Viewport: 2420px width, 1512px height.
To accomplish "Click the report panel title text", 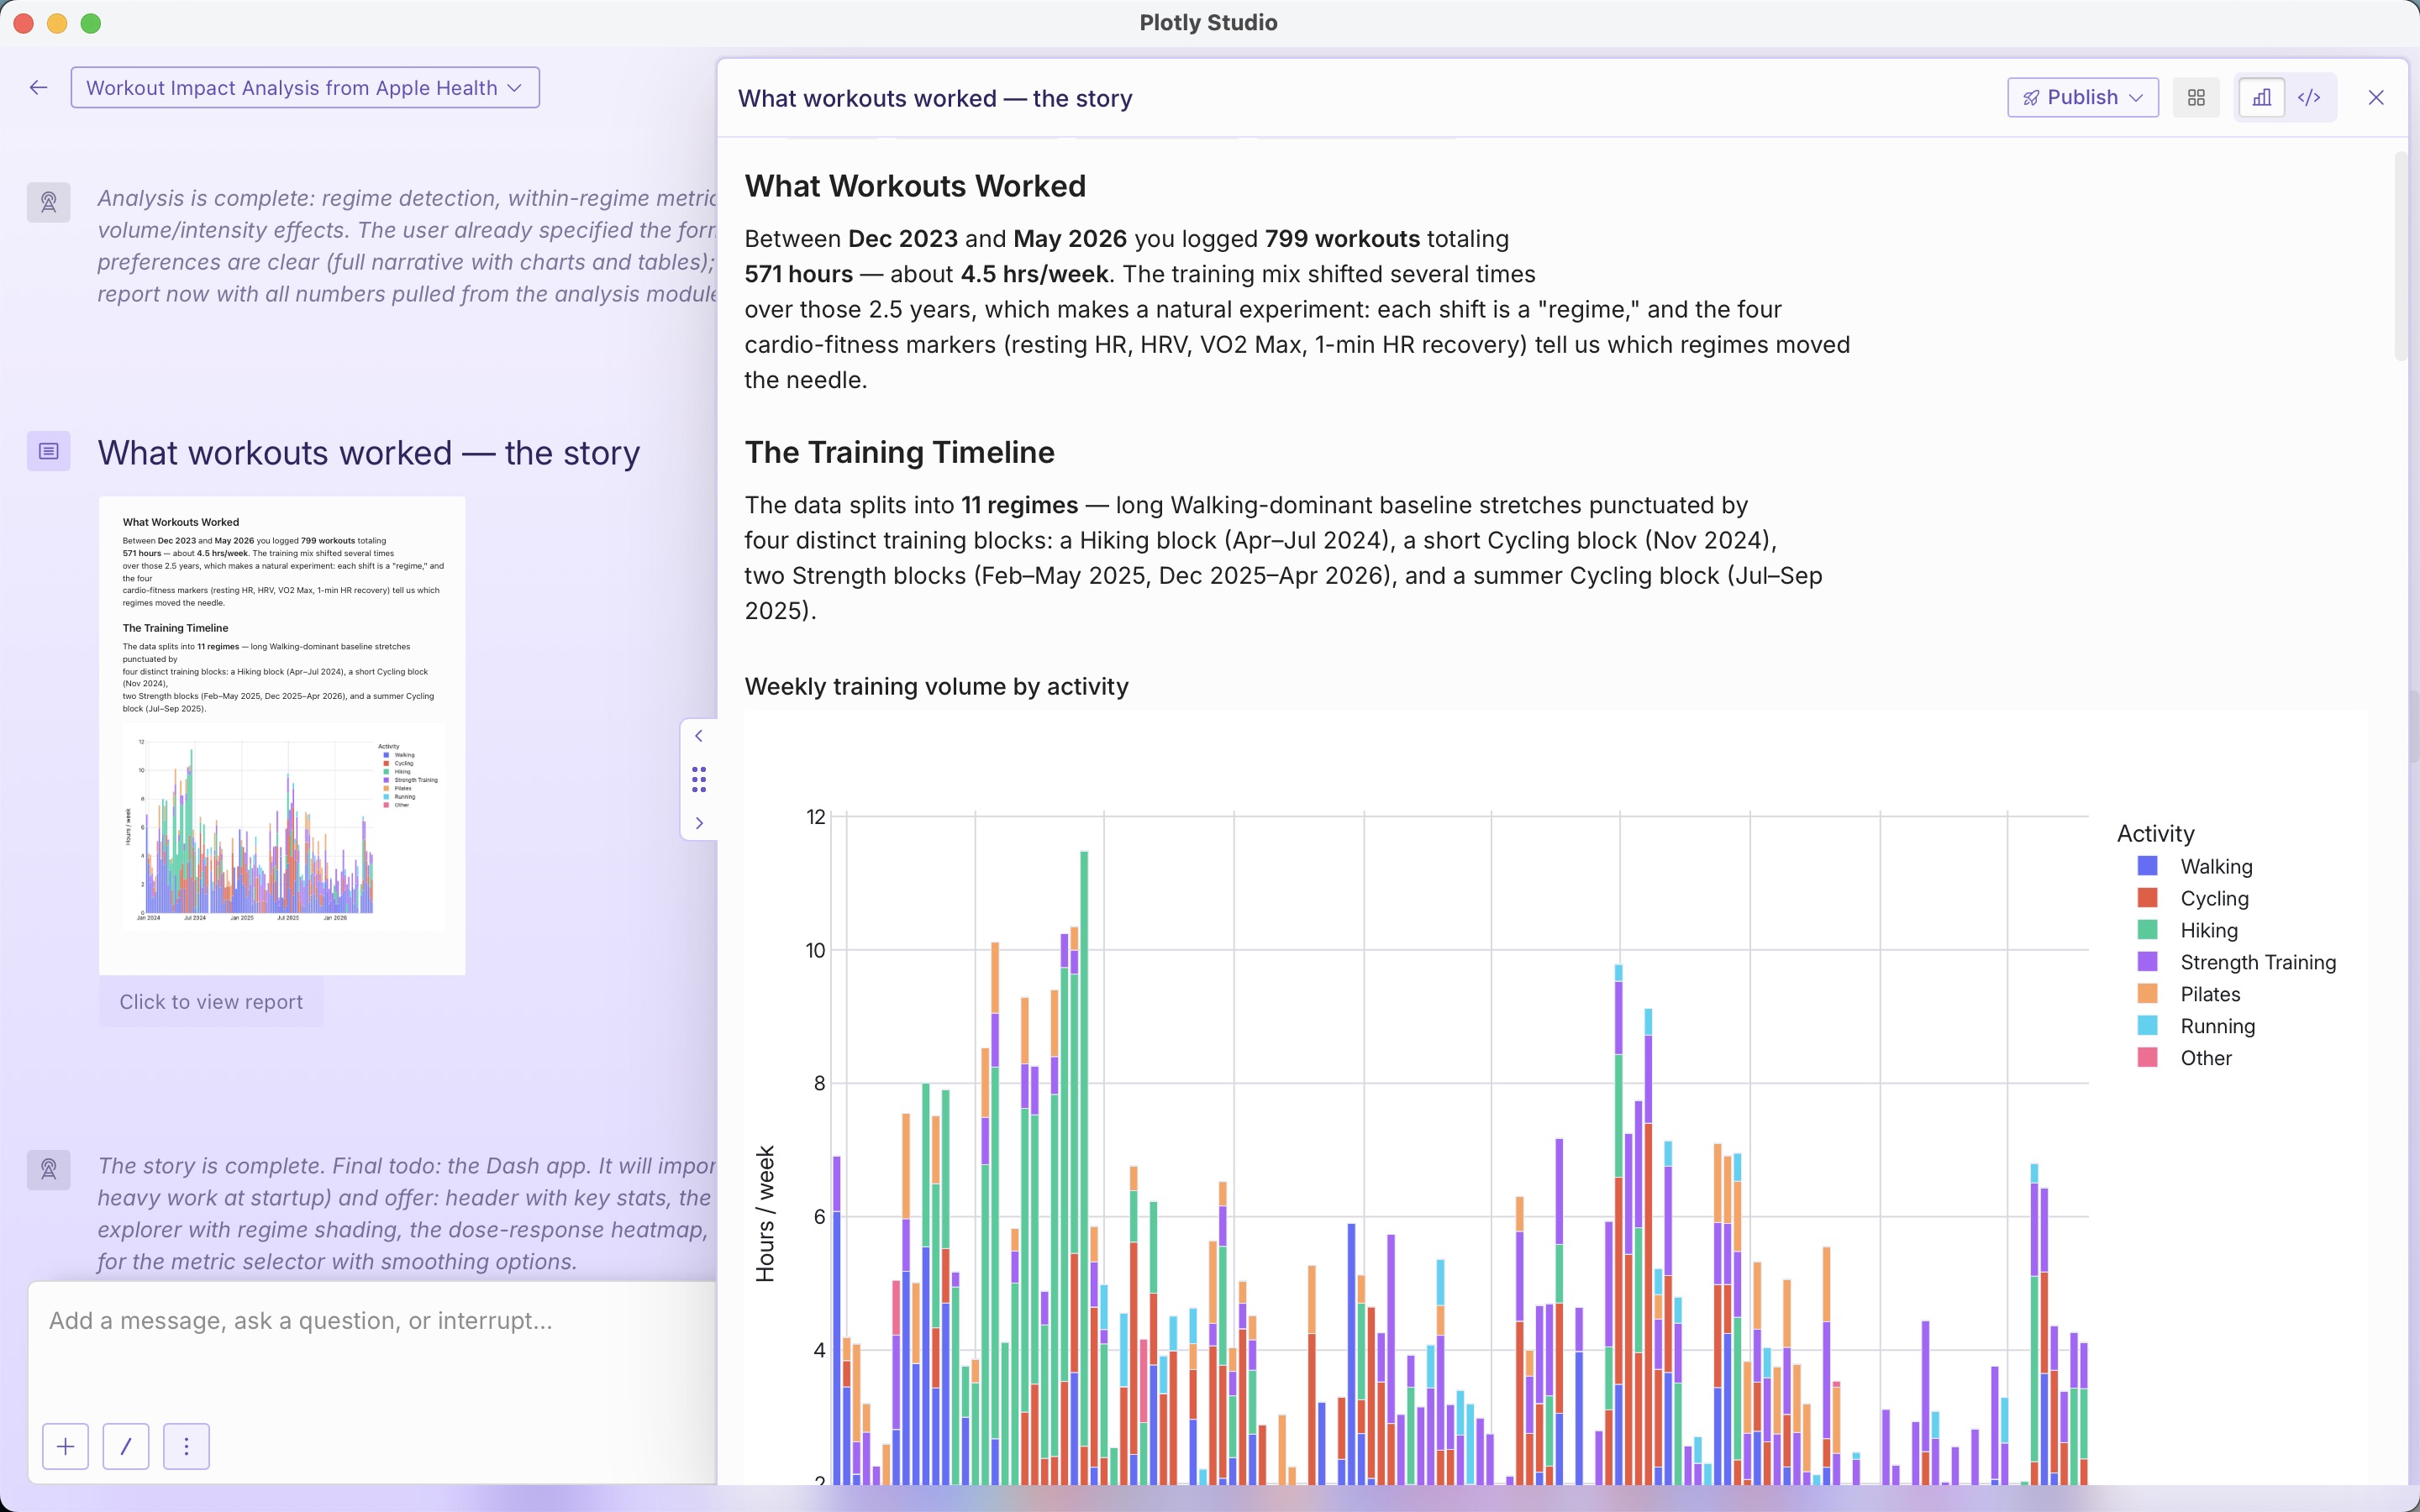I will point(935,99).
